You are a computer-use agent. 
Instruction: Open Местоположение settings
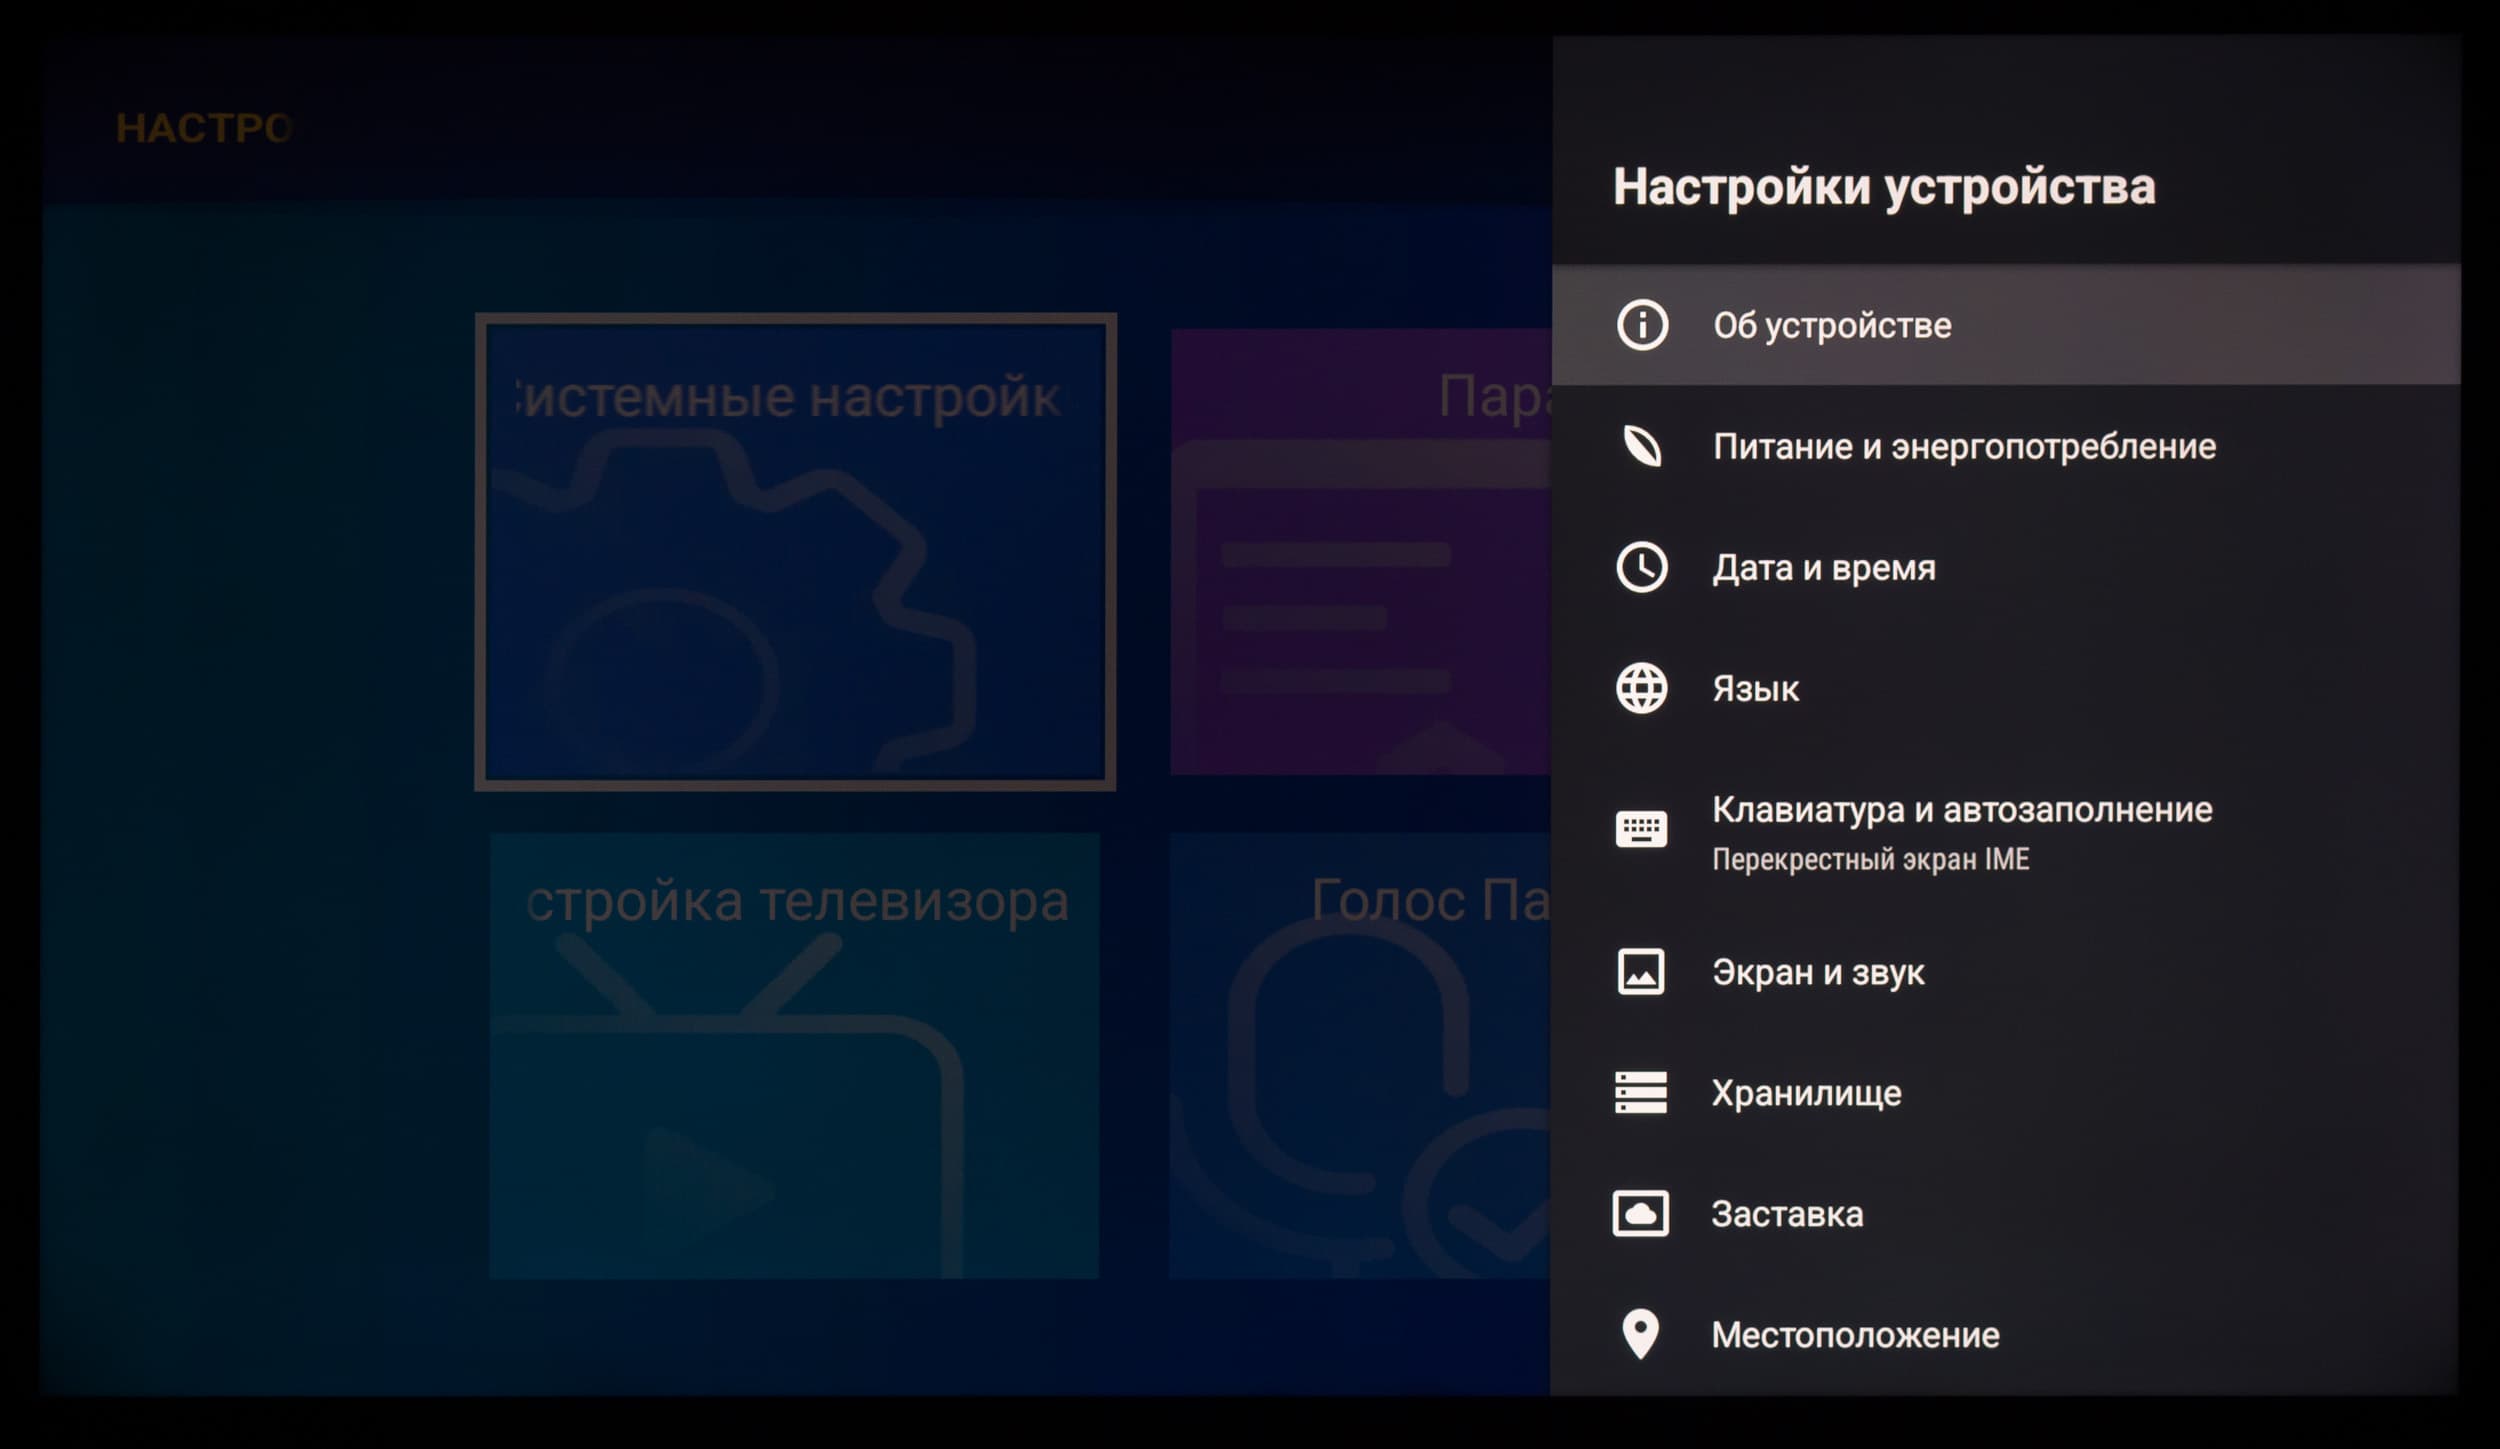[1855, 1335]
